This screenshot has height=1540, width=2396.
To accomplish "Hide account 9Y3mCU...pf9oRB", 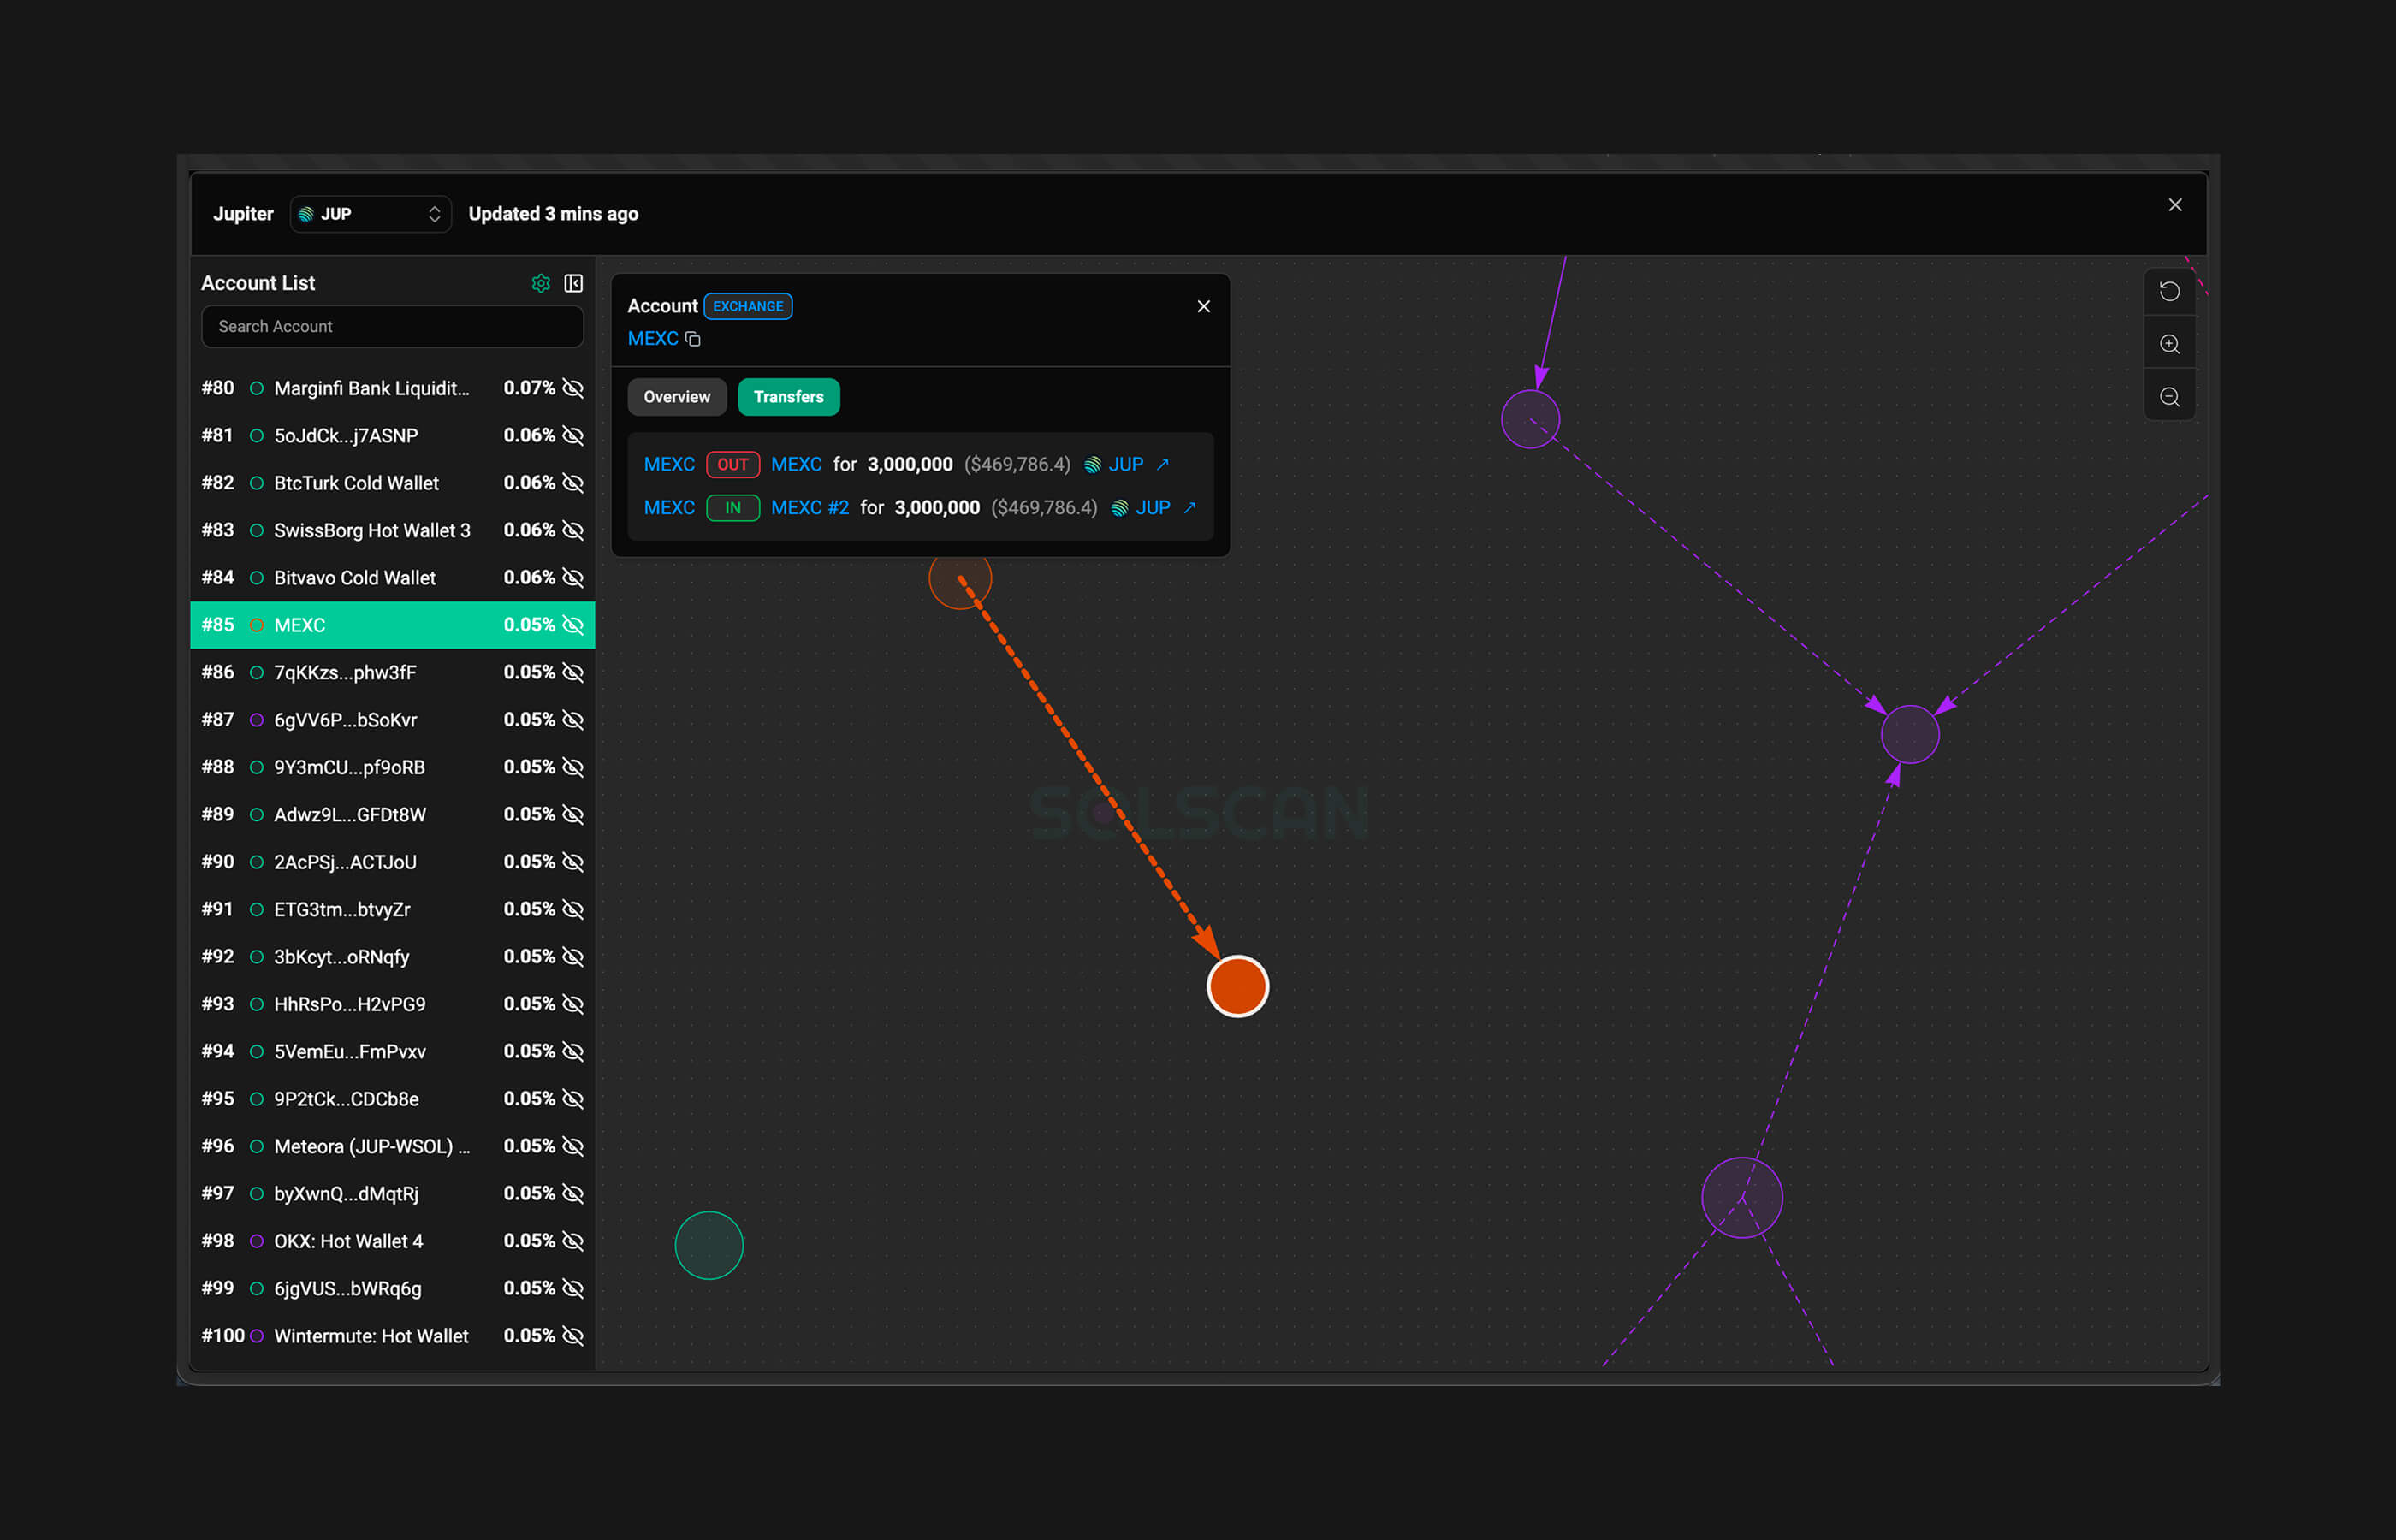I will (x=573, y=767).
